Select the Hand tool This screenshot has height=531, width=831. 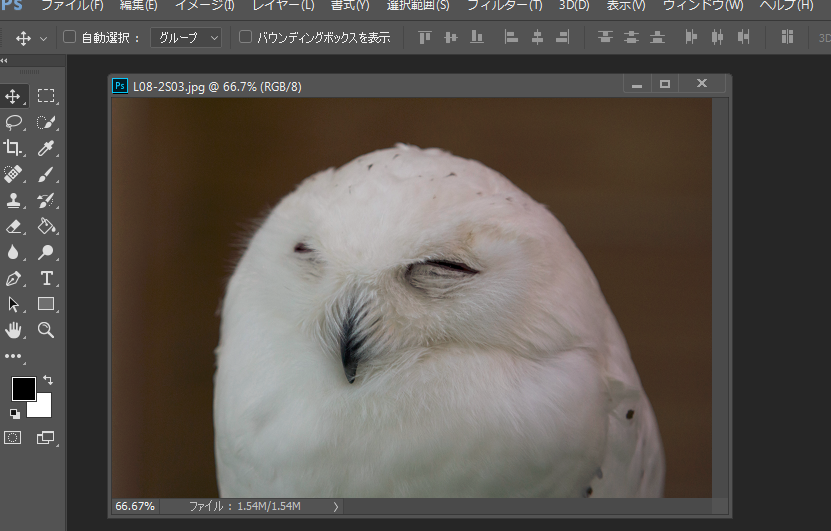14,330
